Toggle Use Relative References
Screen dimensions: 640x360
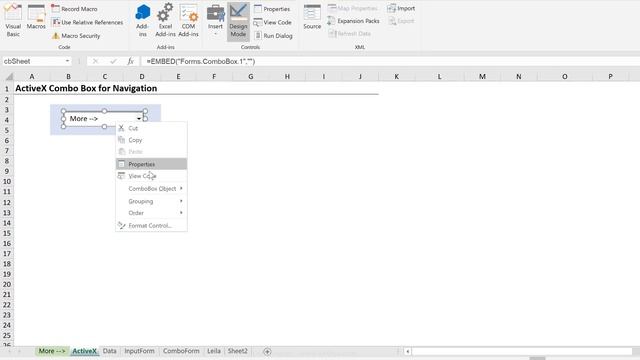point(87,22)
